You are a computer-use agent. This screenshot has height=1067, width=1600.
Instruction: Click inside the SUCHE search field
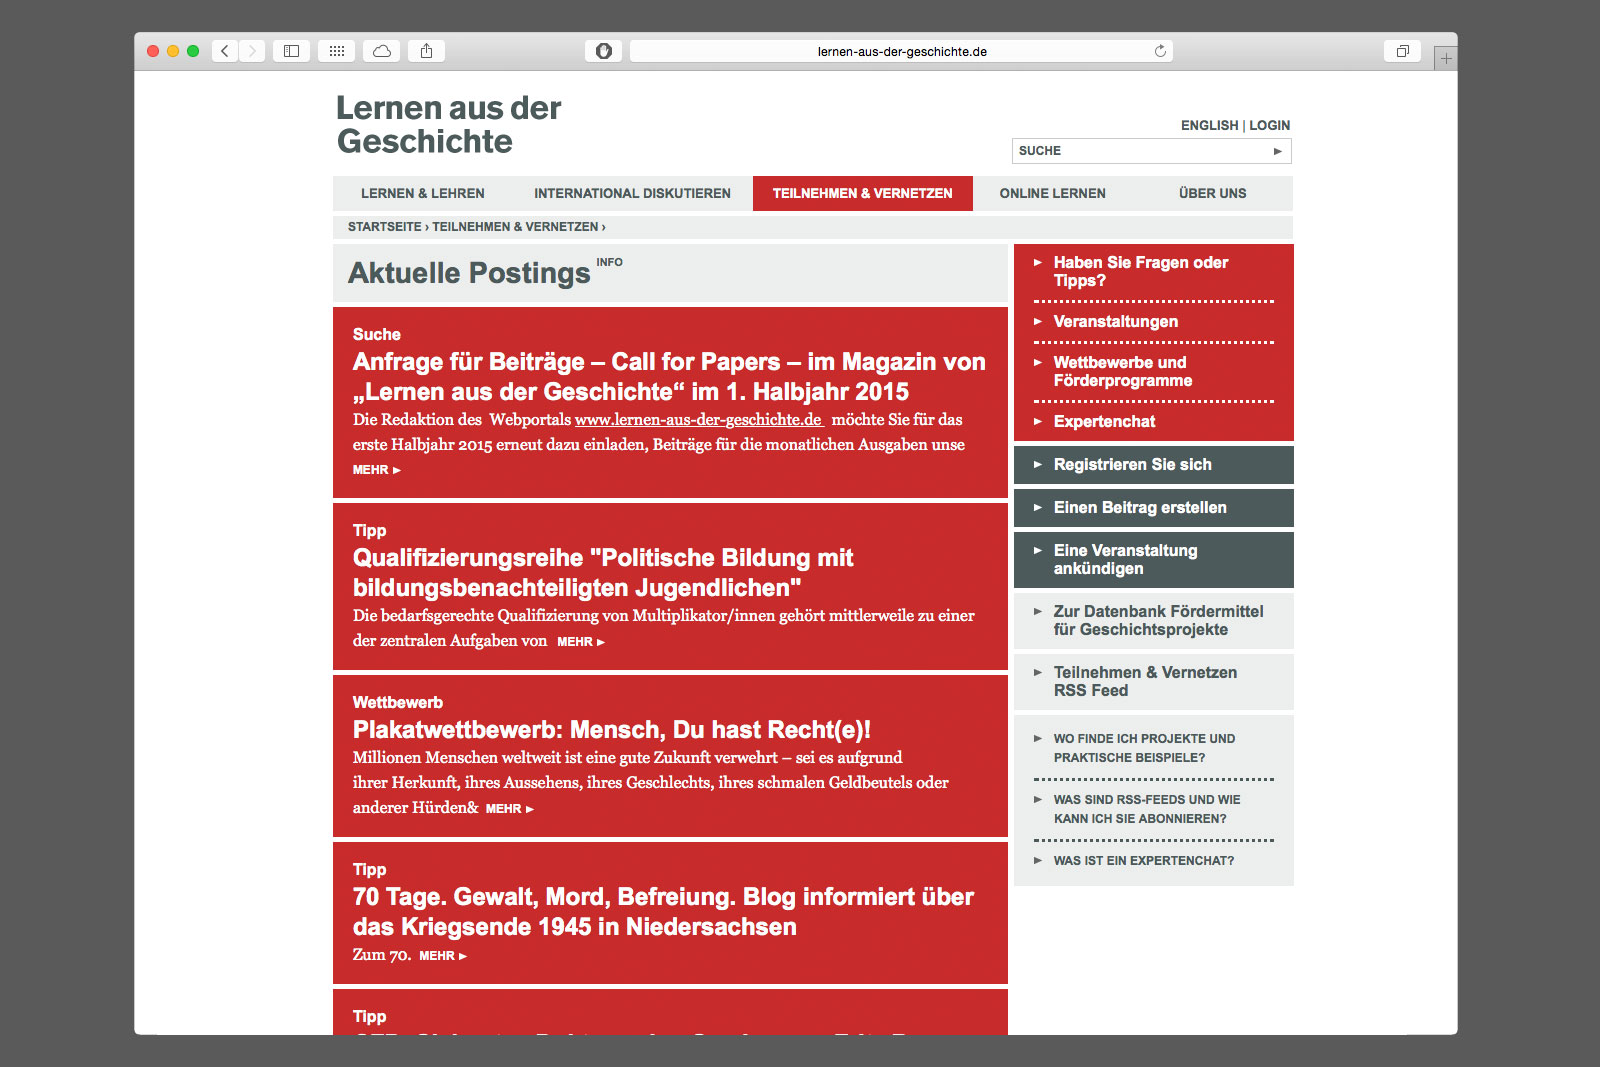click(x=1140, y=151)
